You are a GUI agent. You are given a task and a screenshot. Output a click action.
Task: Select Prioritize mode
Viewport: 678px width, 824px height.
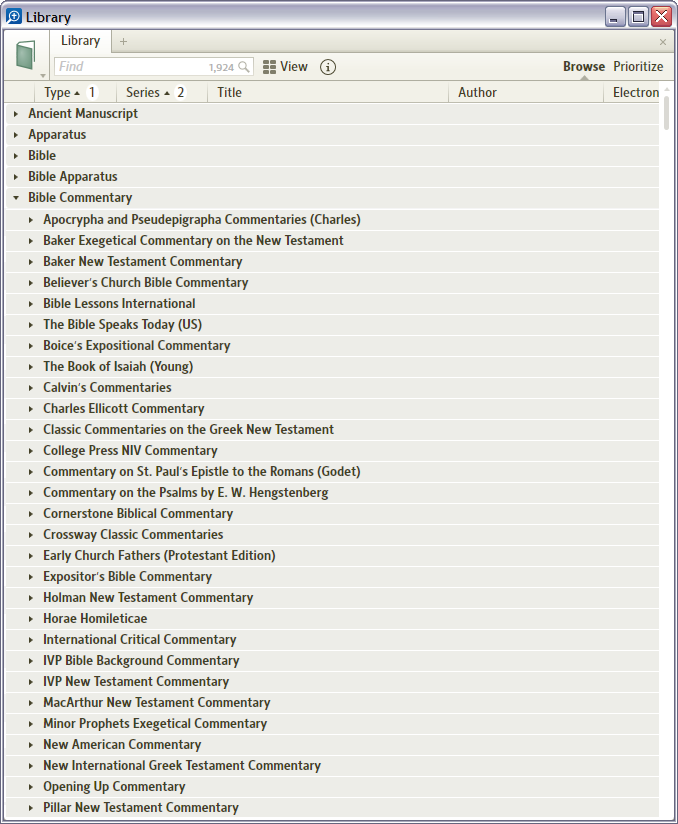pos(638,67)
